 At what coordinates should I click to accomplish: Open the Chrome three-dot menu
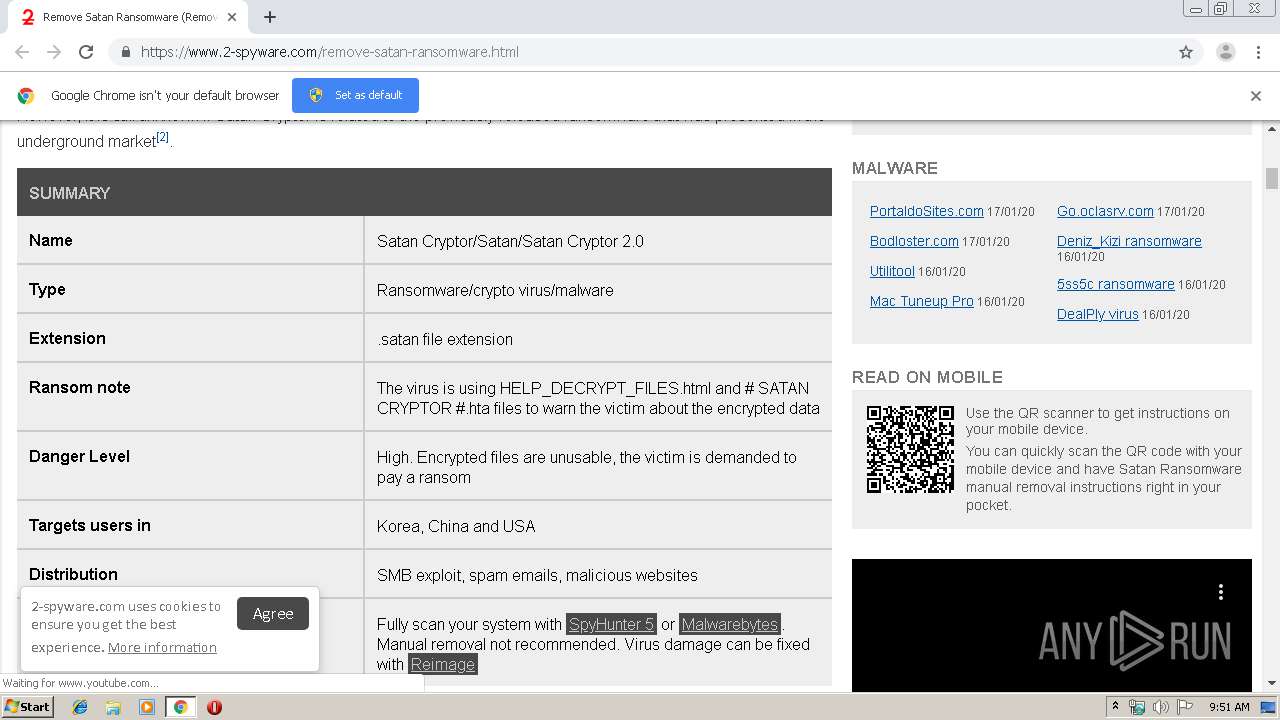click(x=1258, y=52)
